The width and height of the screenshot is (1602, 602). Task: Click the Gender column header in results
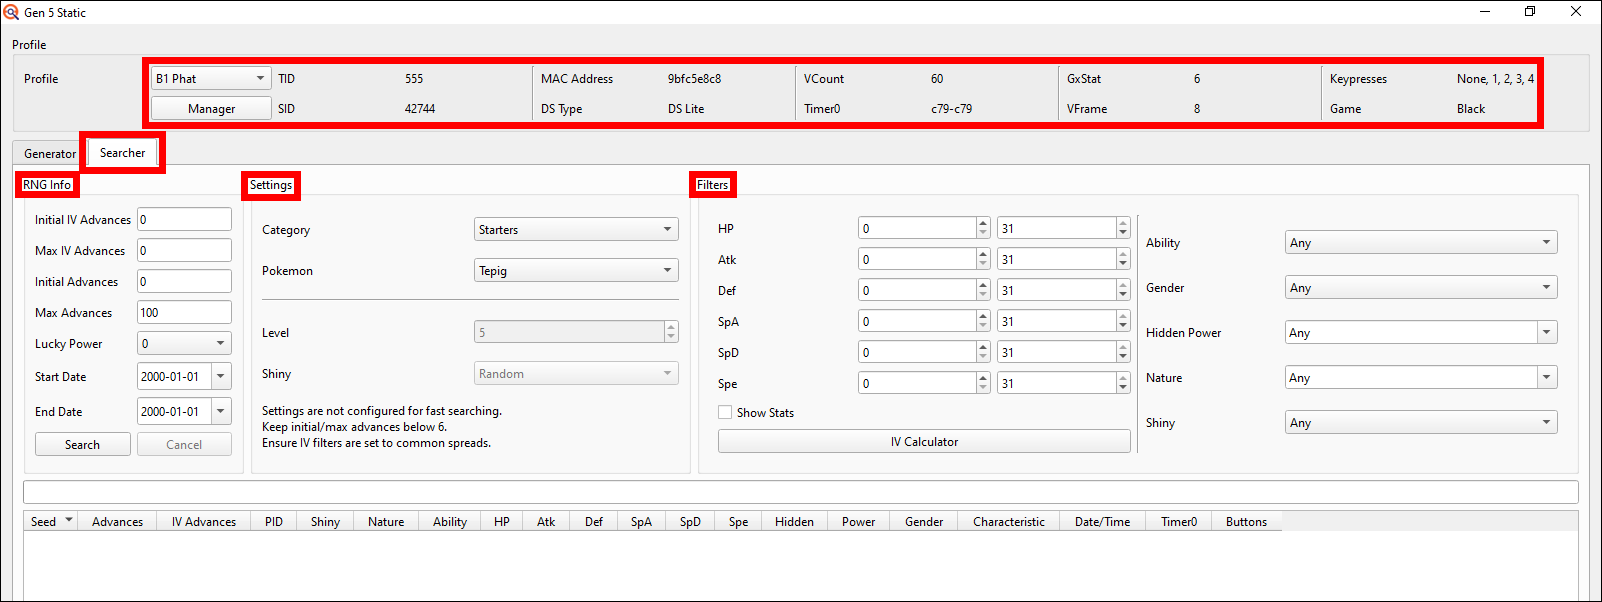click(924, 521)
